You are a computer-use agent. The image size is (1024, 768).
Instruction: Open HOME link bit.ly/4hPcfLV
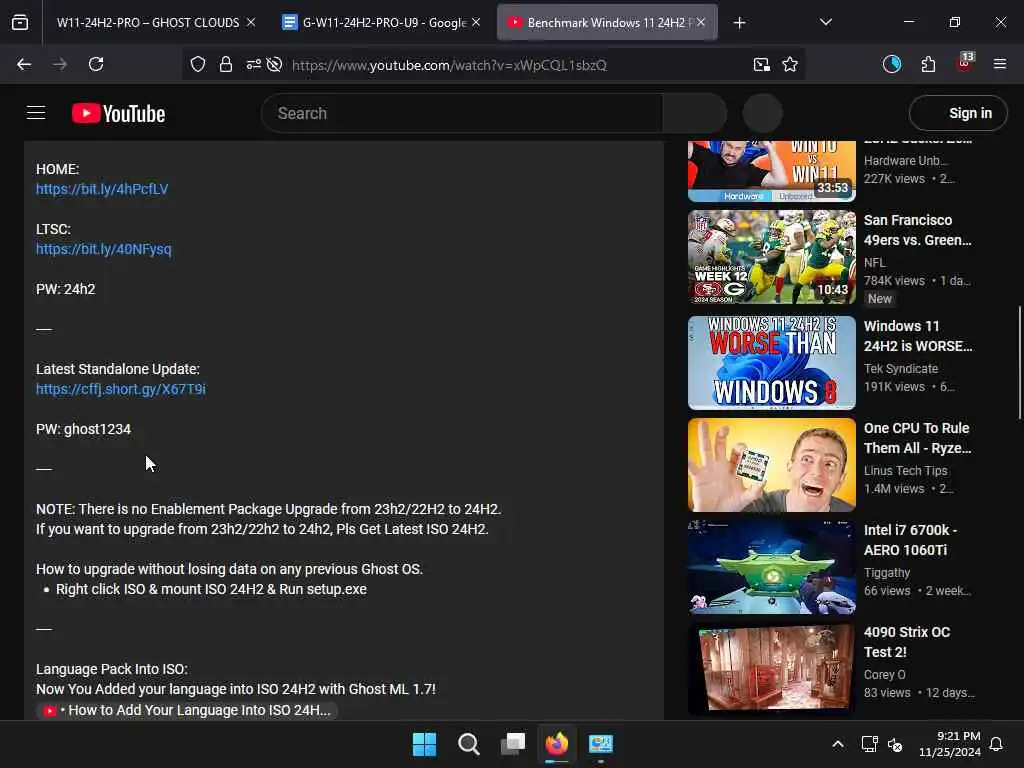click(102, 189)
